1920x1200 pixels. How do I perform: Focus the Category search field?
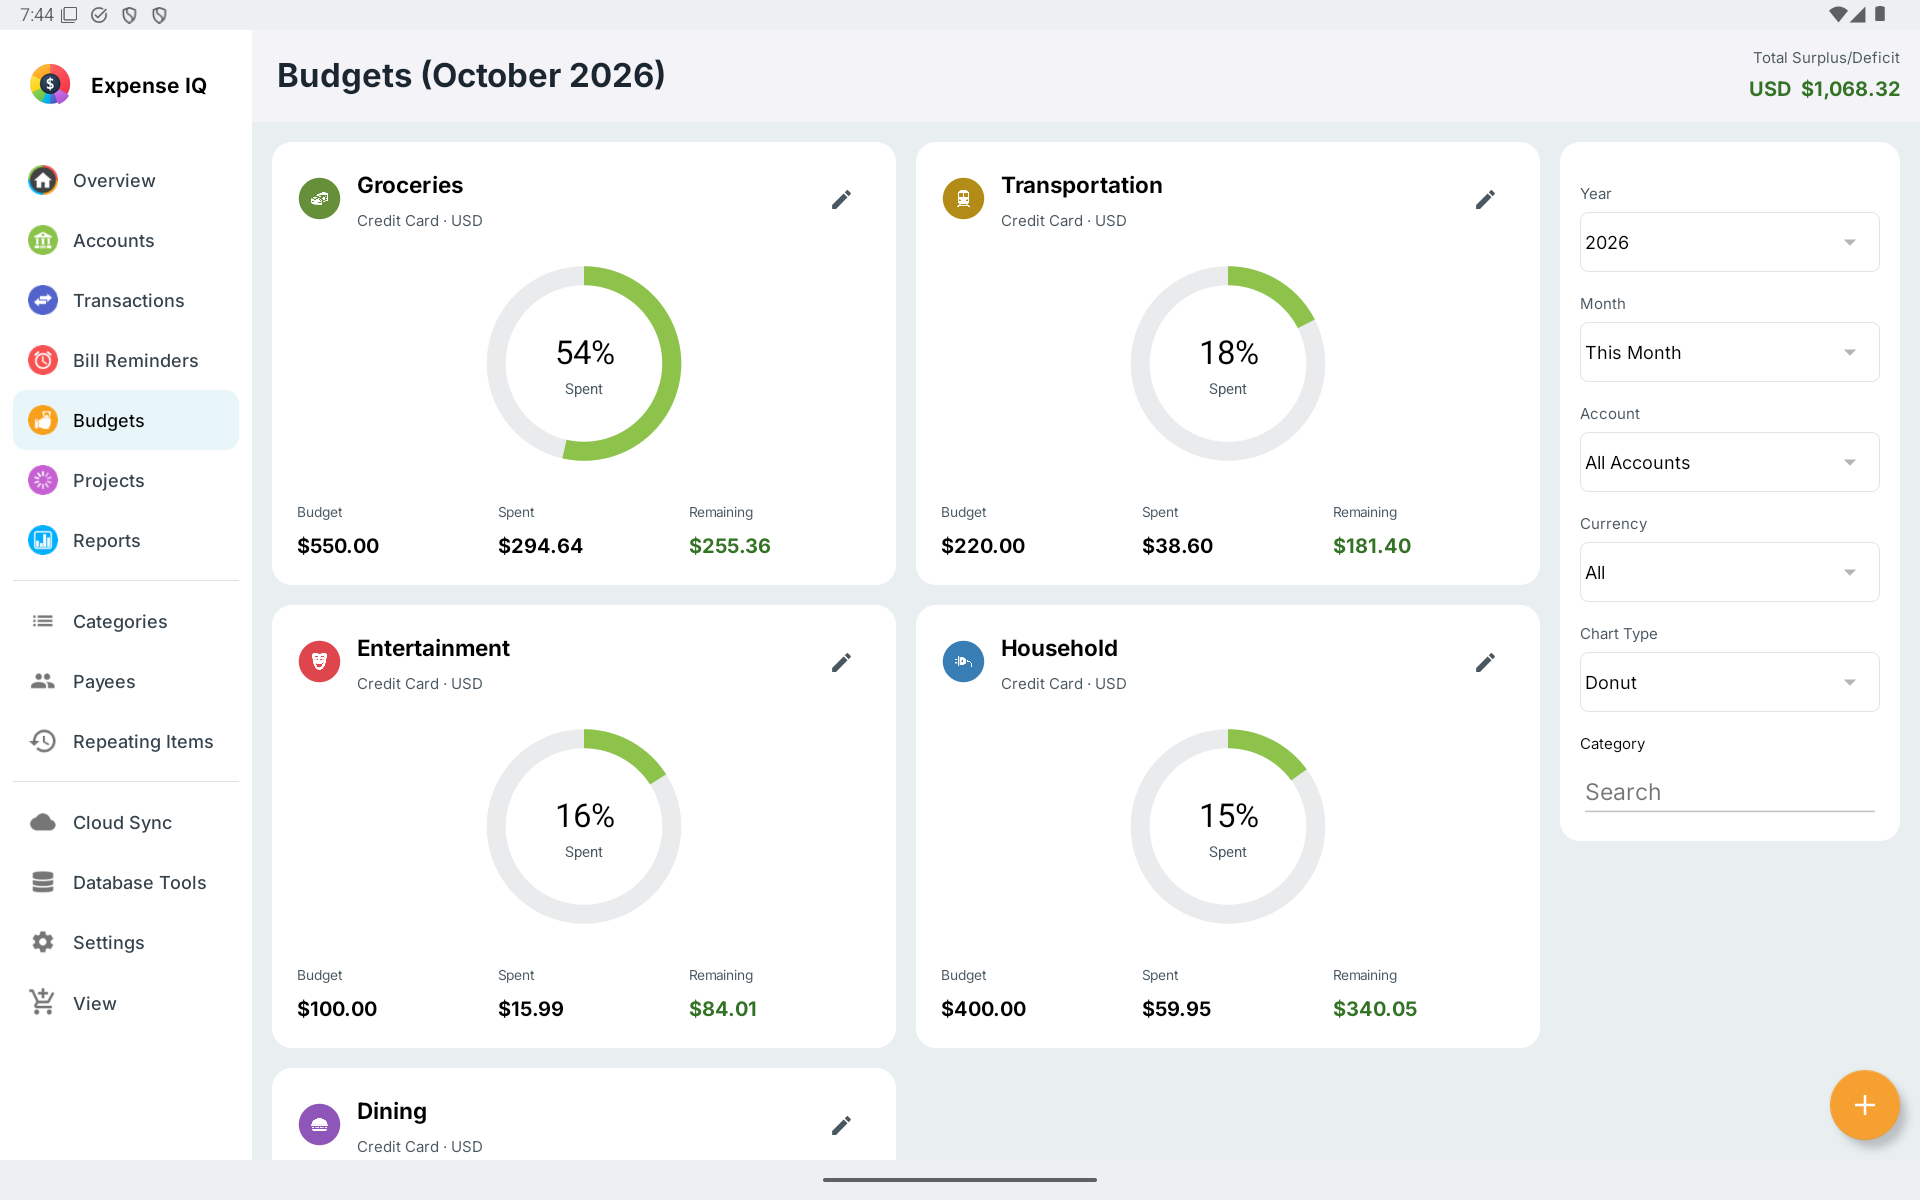[x=1729, y=792]
